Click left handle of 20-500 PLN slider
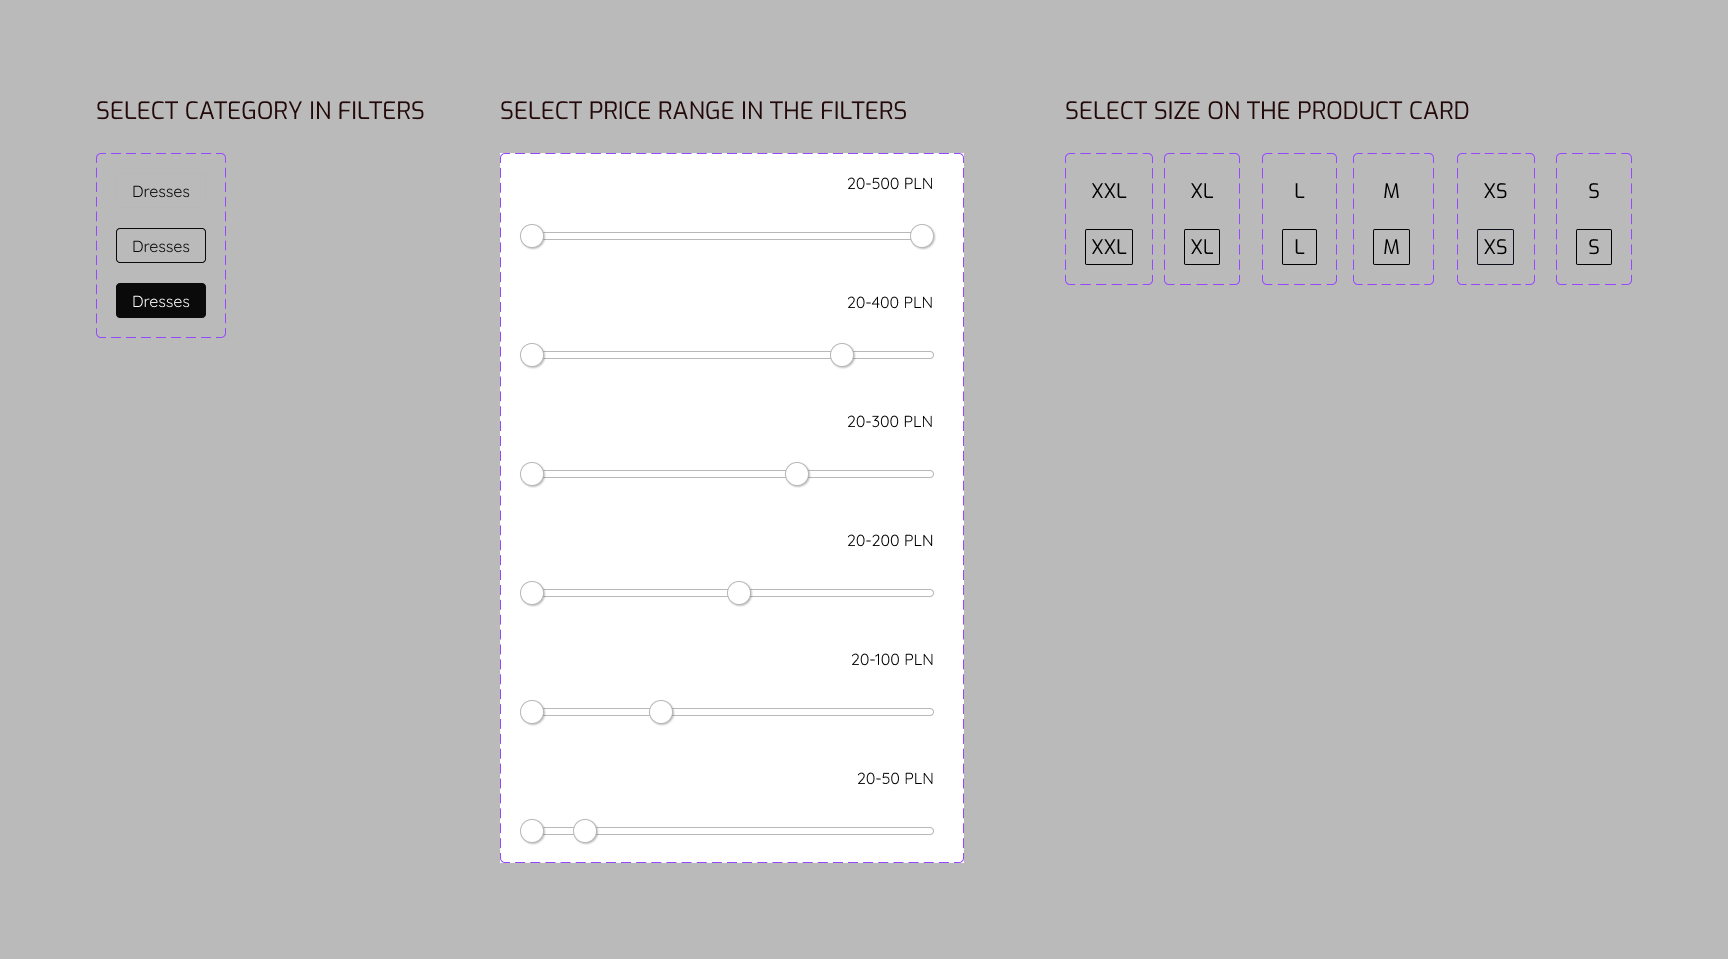The height and width of the screenshot is (959, 1728). [532, 236]
